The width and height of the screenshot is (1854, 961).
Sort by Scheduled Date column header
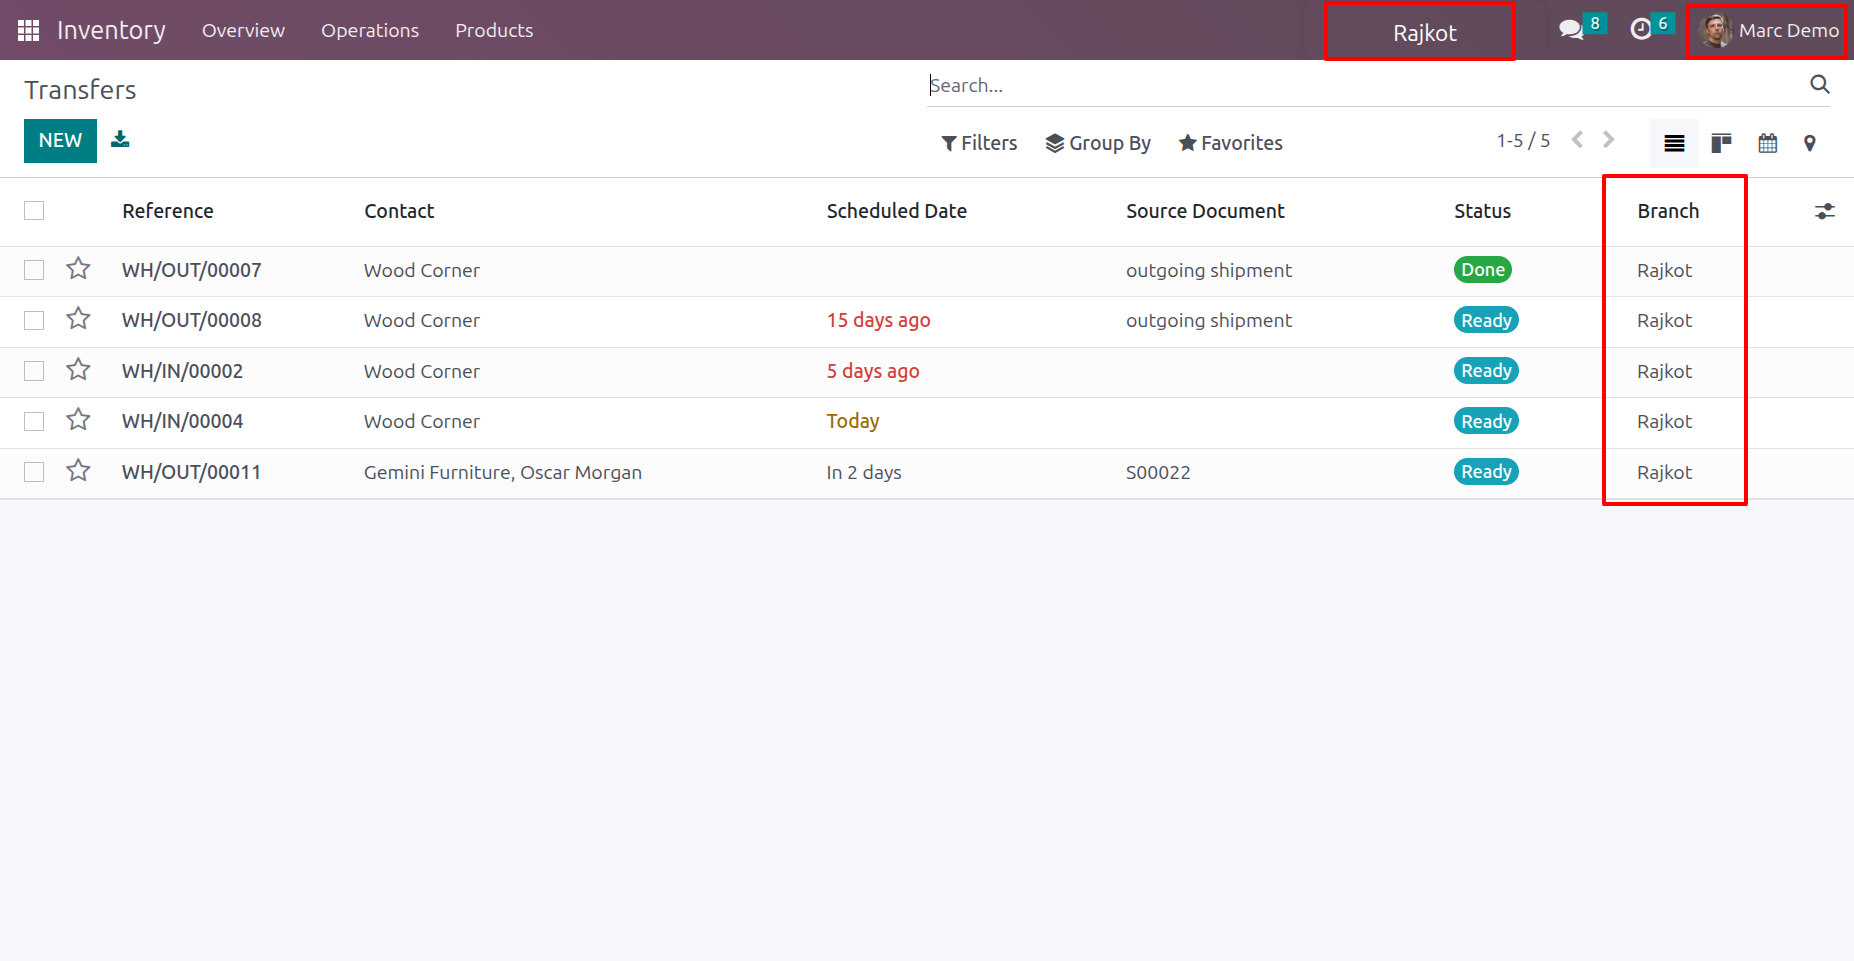pyautogui.click(x=896, y=211)
